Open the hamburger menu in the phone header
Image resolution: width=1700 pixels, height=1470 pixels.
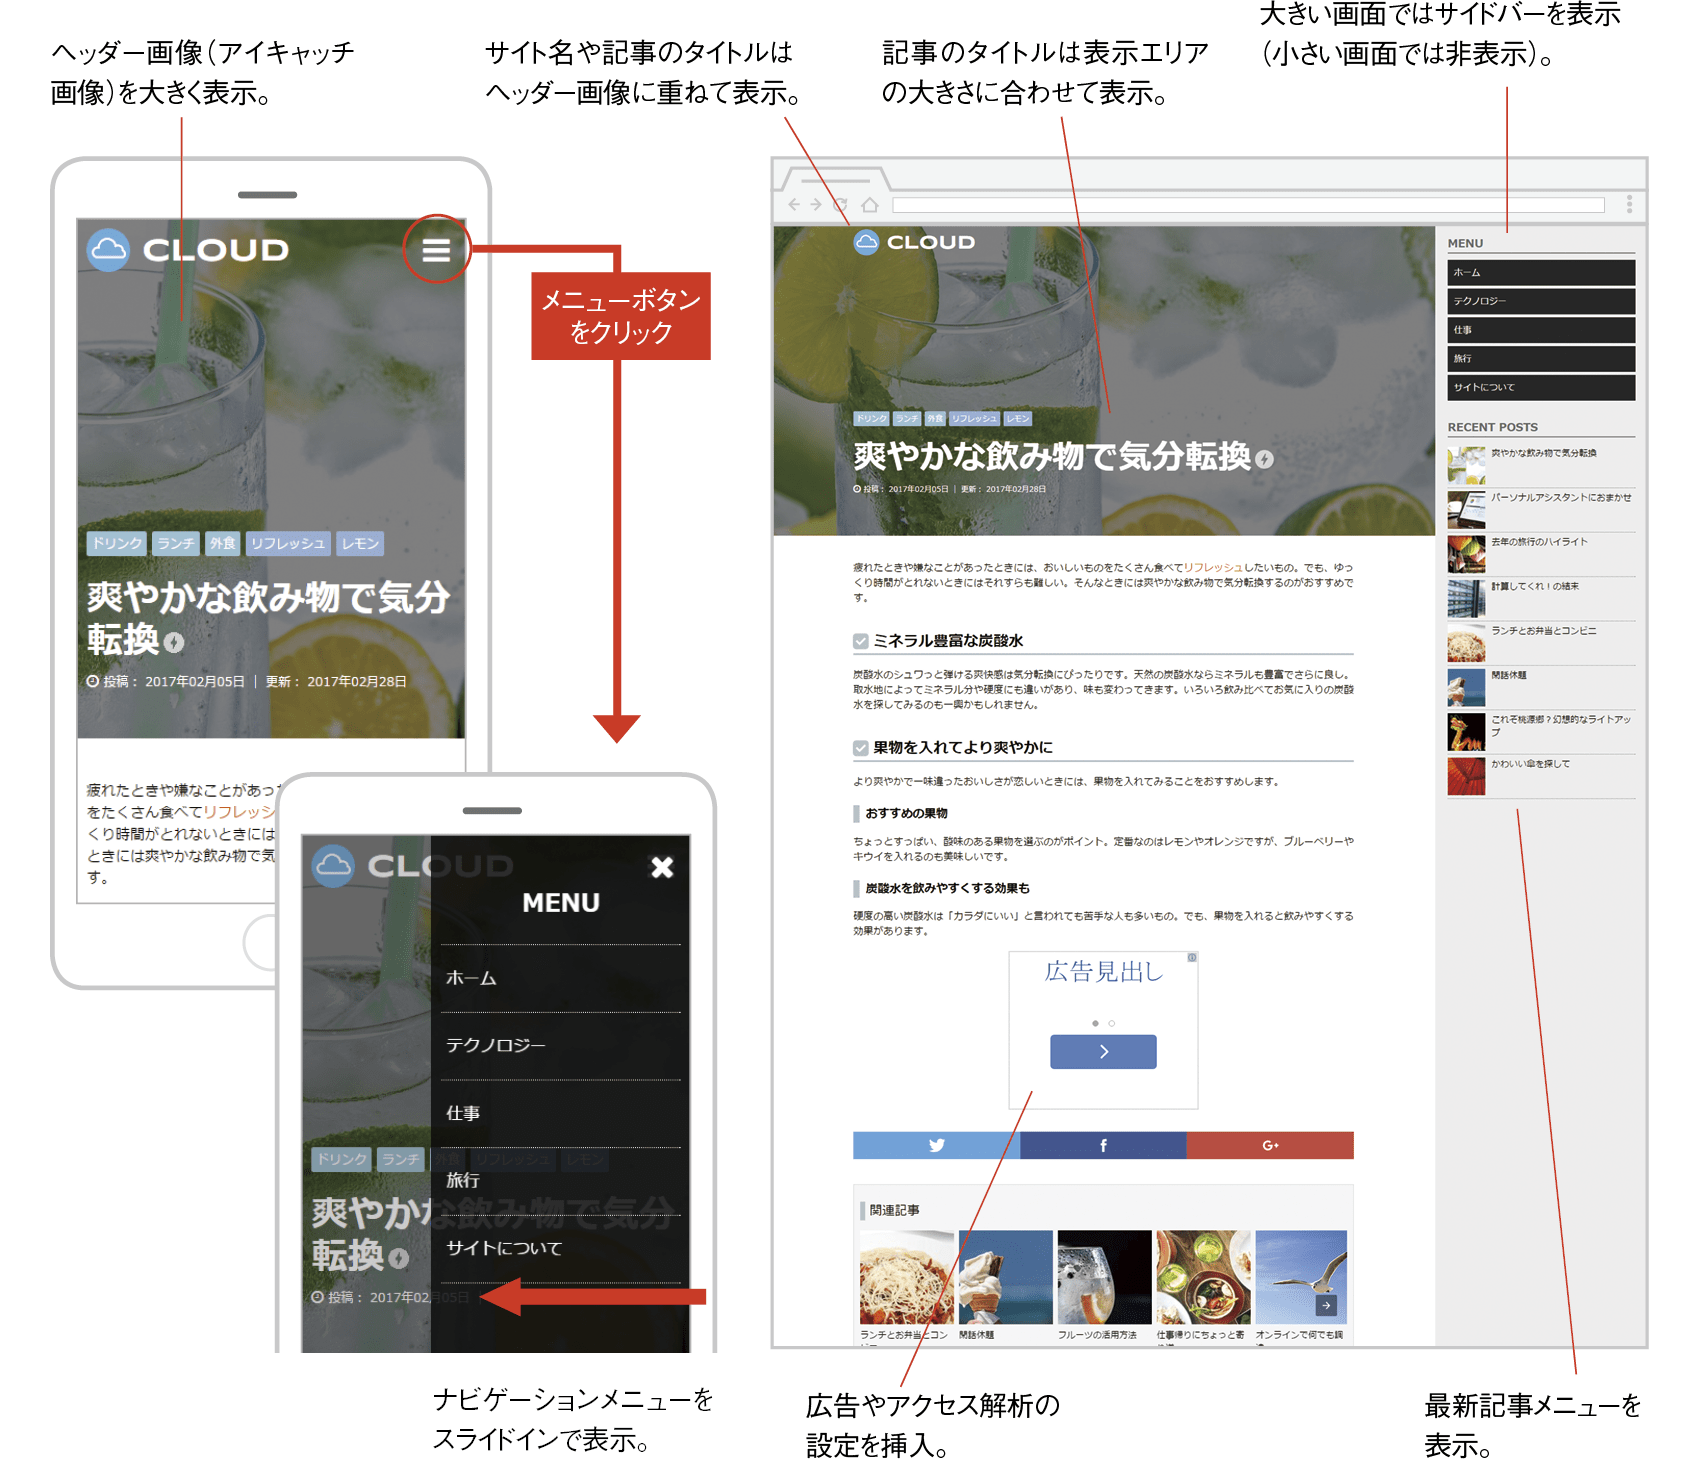coord(435,250)
